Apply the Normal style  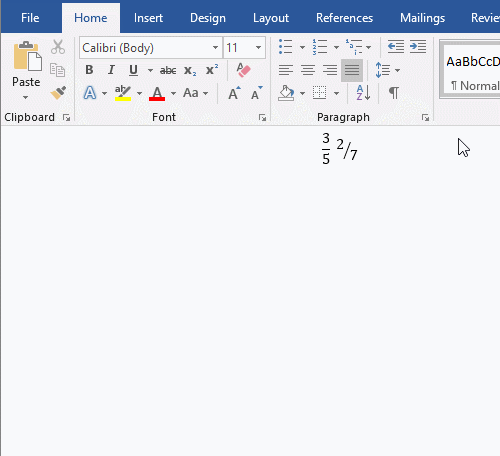tap(470, 70)
